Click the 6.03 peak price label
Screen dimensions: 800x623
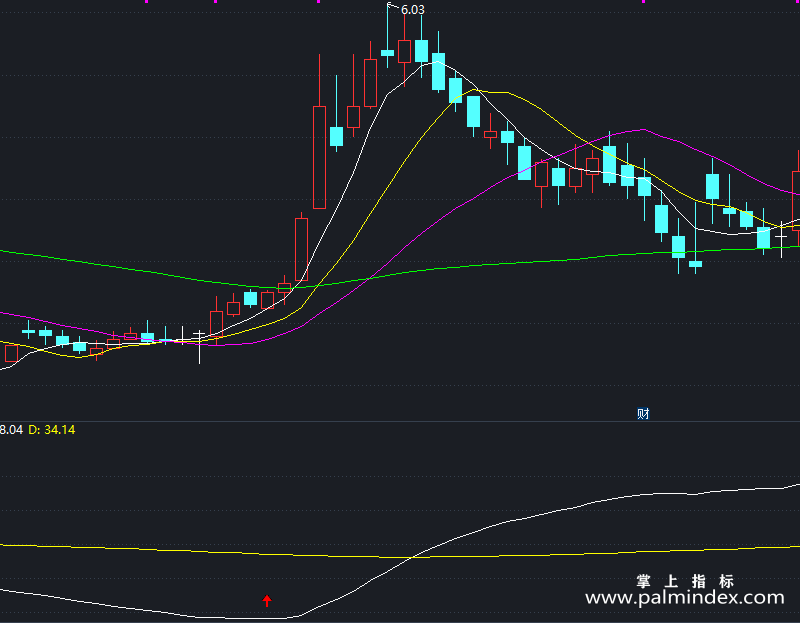[412, 10]
